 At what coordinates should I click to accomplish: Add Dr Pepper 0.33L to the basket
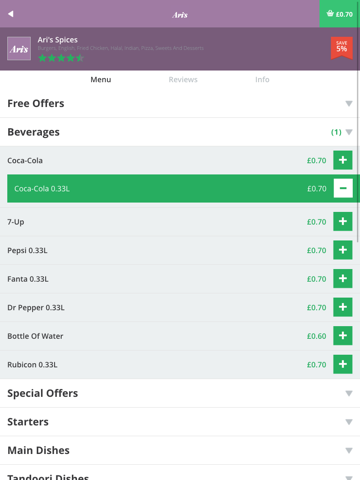point(343,307)
